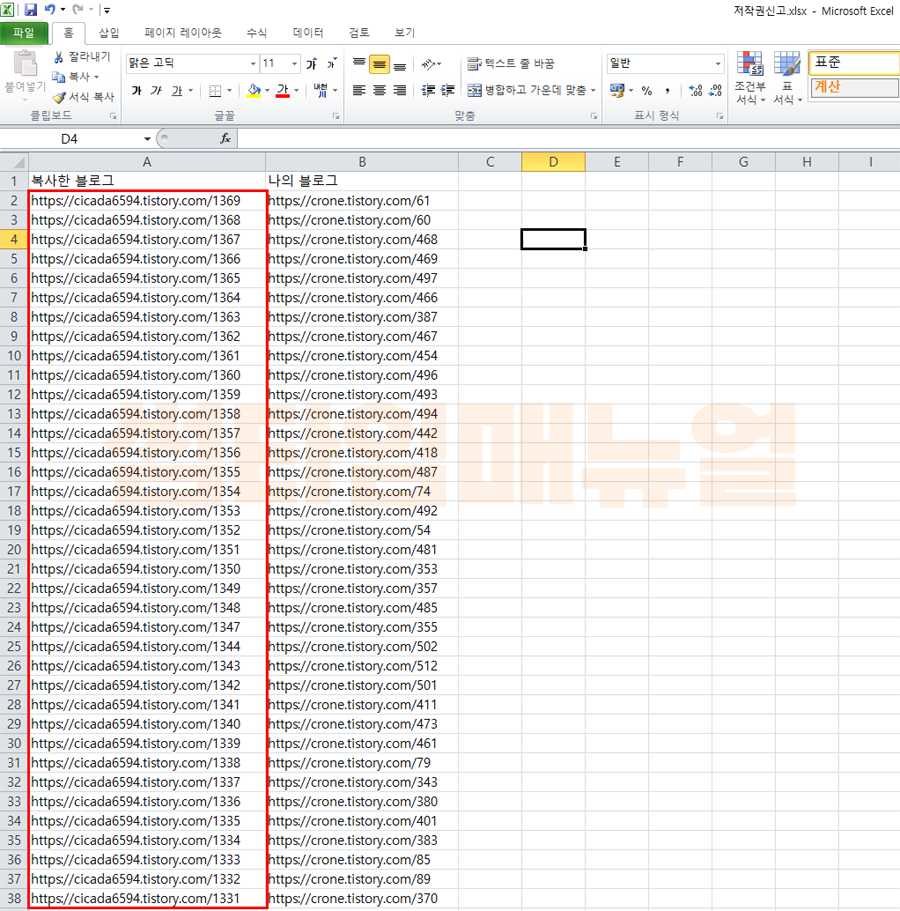The image size is (900, 911).
Task: Expand the Undo history dropdown
Action: pyautogui.click(x=63, y=9)
